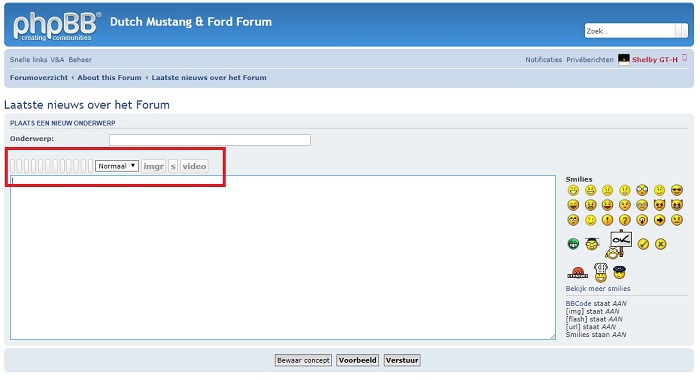Insert the rolling eyes smiley

pos(573,220)
